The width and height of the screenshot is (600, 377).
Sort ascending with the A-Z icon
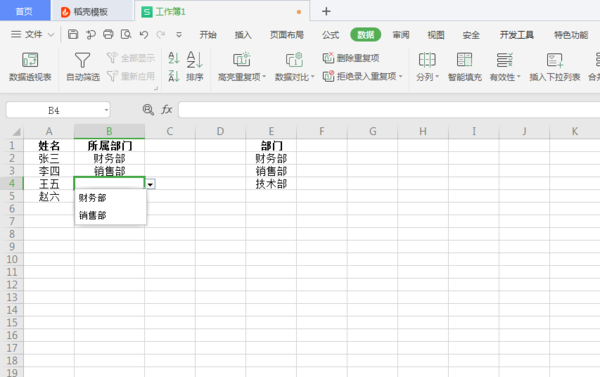coord(174,58)
